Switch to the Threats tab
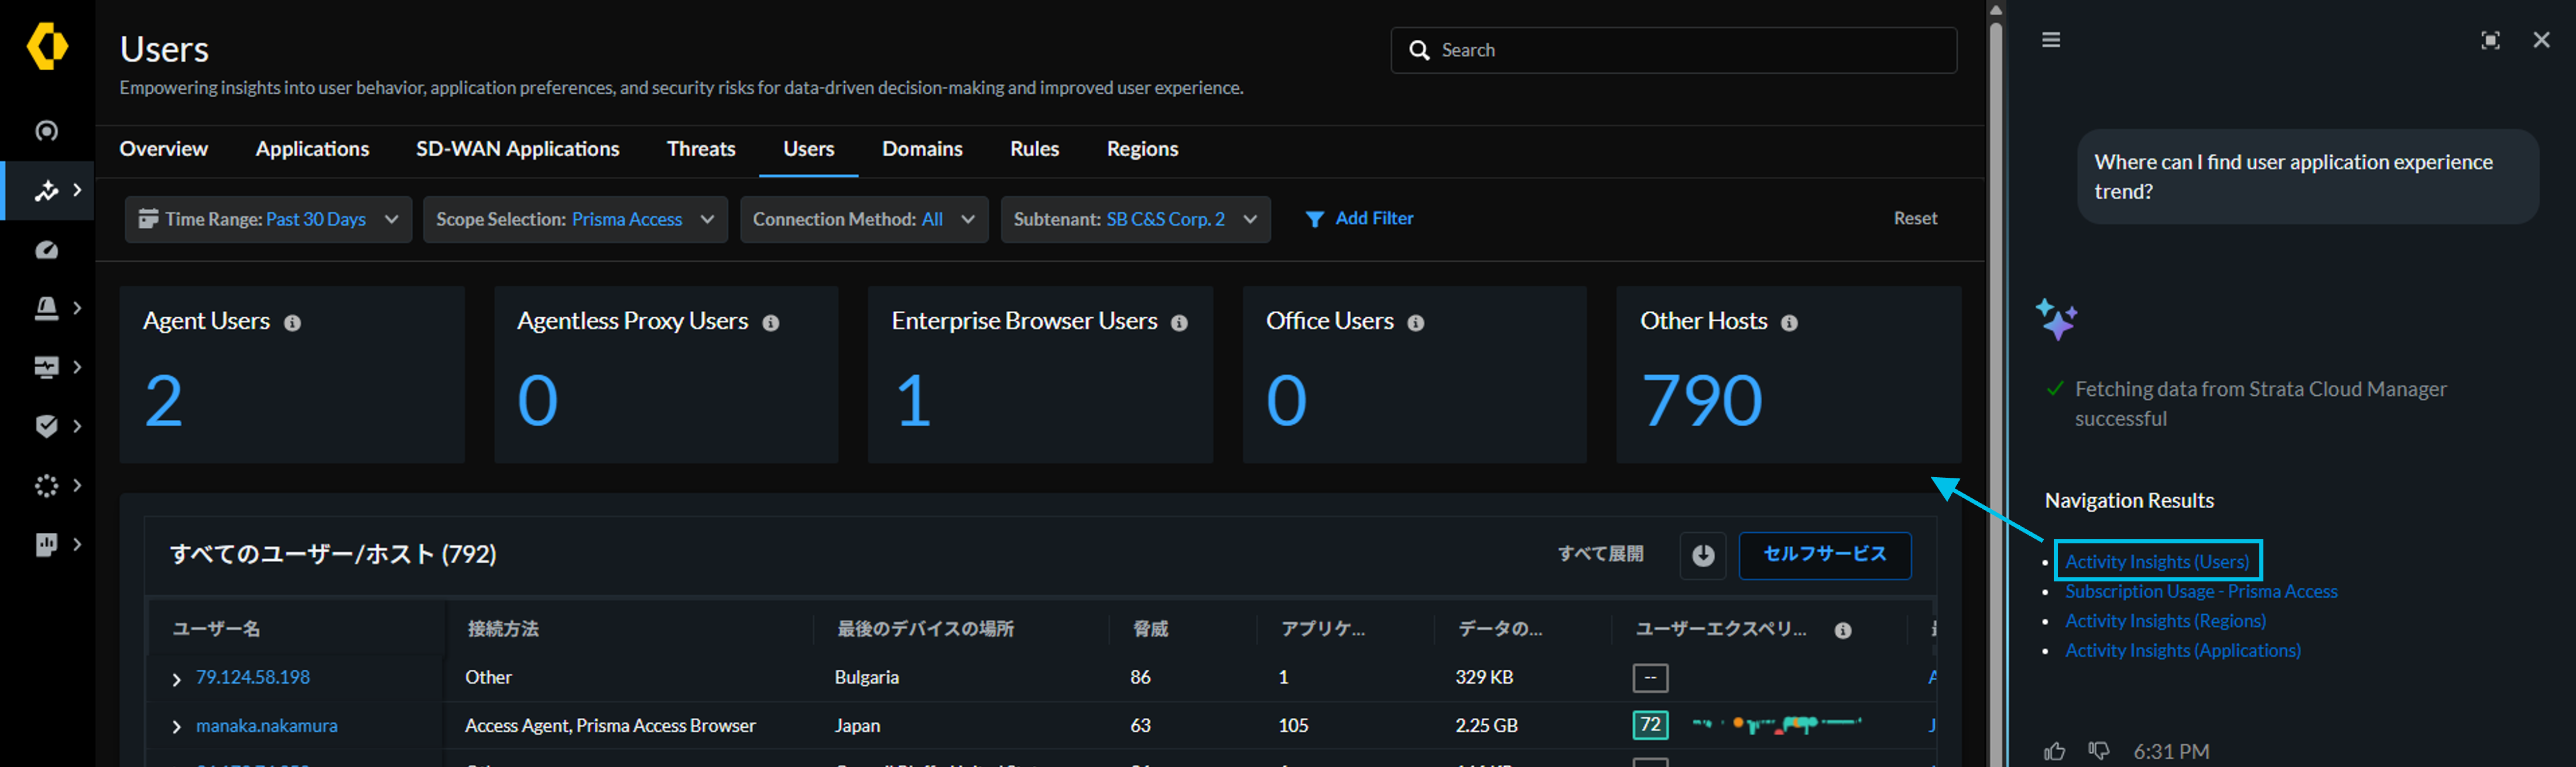This screenshot has width=2576, height=767. pyautogui.click(x=701, y=149)
